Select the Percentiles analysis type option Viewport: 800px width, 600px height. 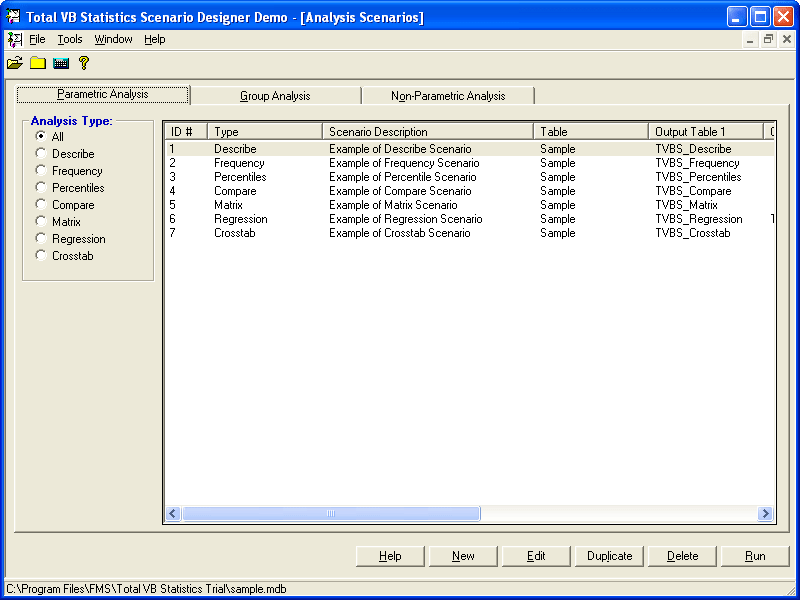(39, 187)
